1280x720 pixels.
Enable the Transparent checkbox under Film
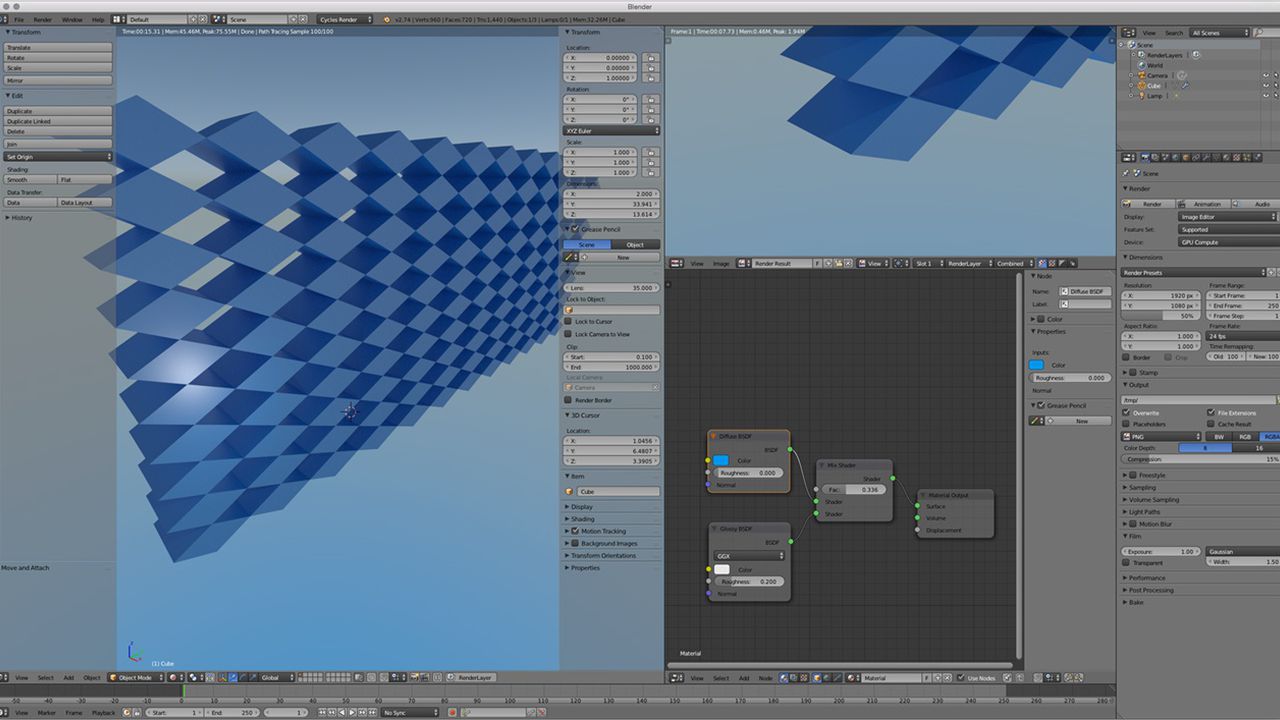pyautogui.click(x=1126, y=562)
